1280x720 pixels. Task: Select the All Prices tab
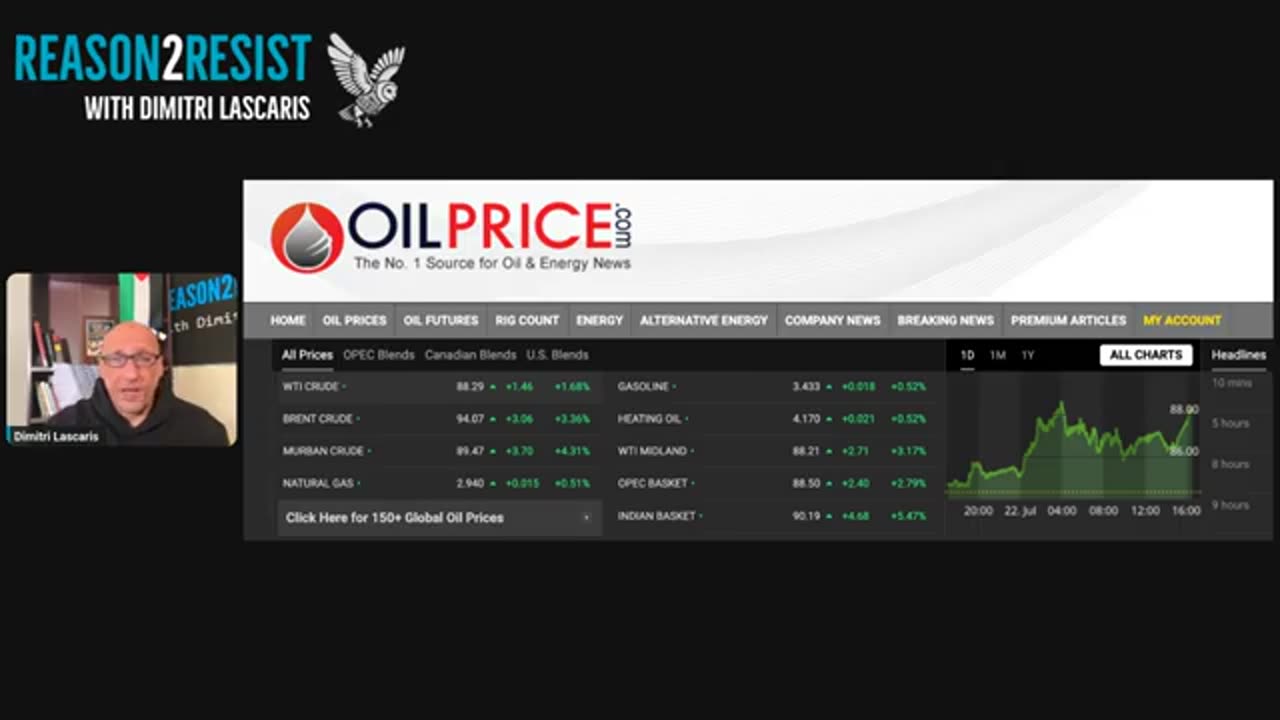(307, 355)
